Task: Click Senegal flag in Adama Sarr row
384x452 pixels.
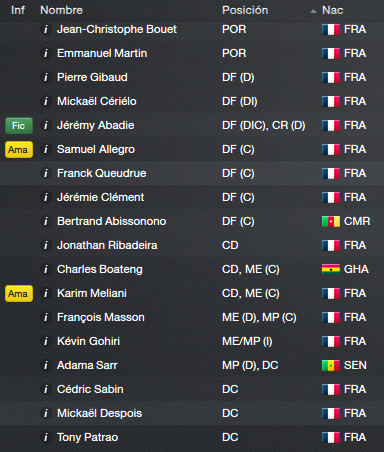Action: pyautogui.click(x=331, y=365)
